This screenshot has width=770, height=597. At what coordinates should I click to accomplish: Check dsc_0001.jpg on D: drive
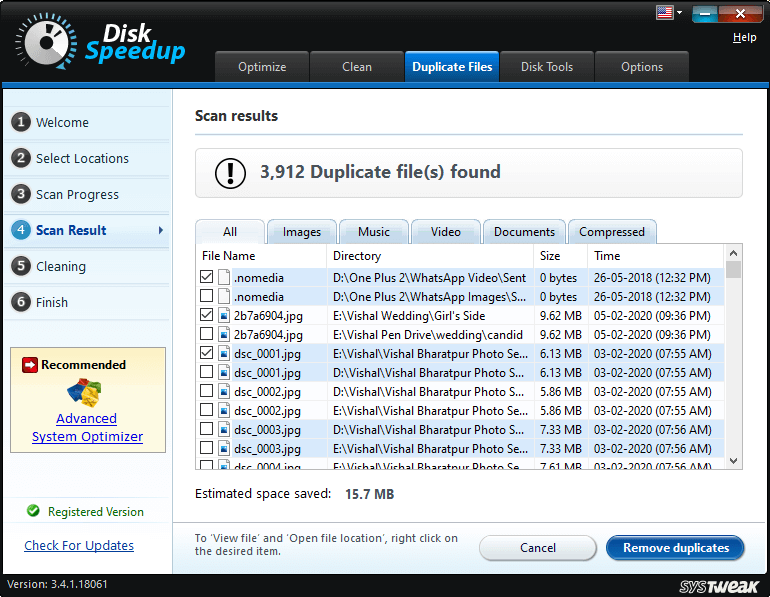[x=206, y=372]
